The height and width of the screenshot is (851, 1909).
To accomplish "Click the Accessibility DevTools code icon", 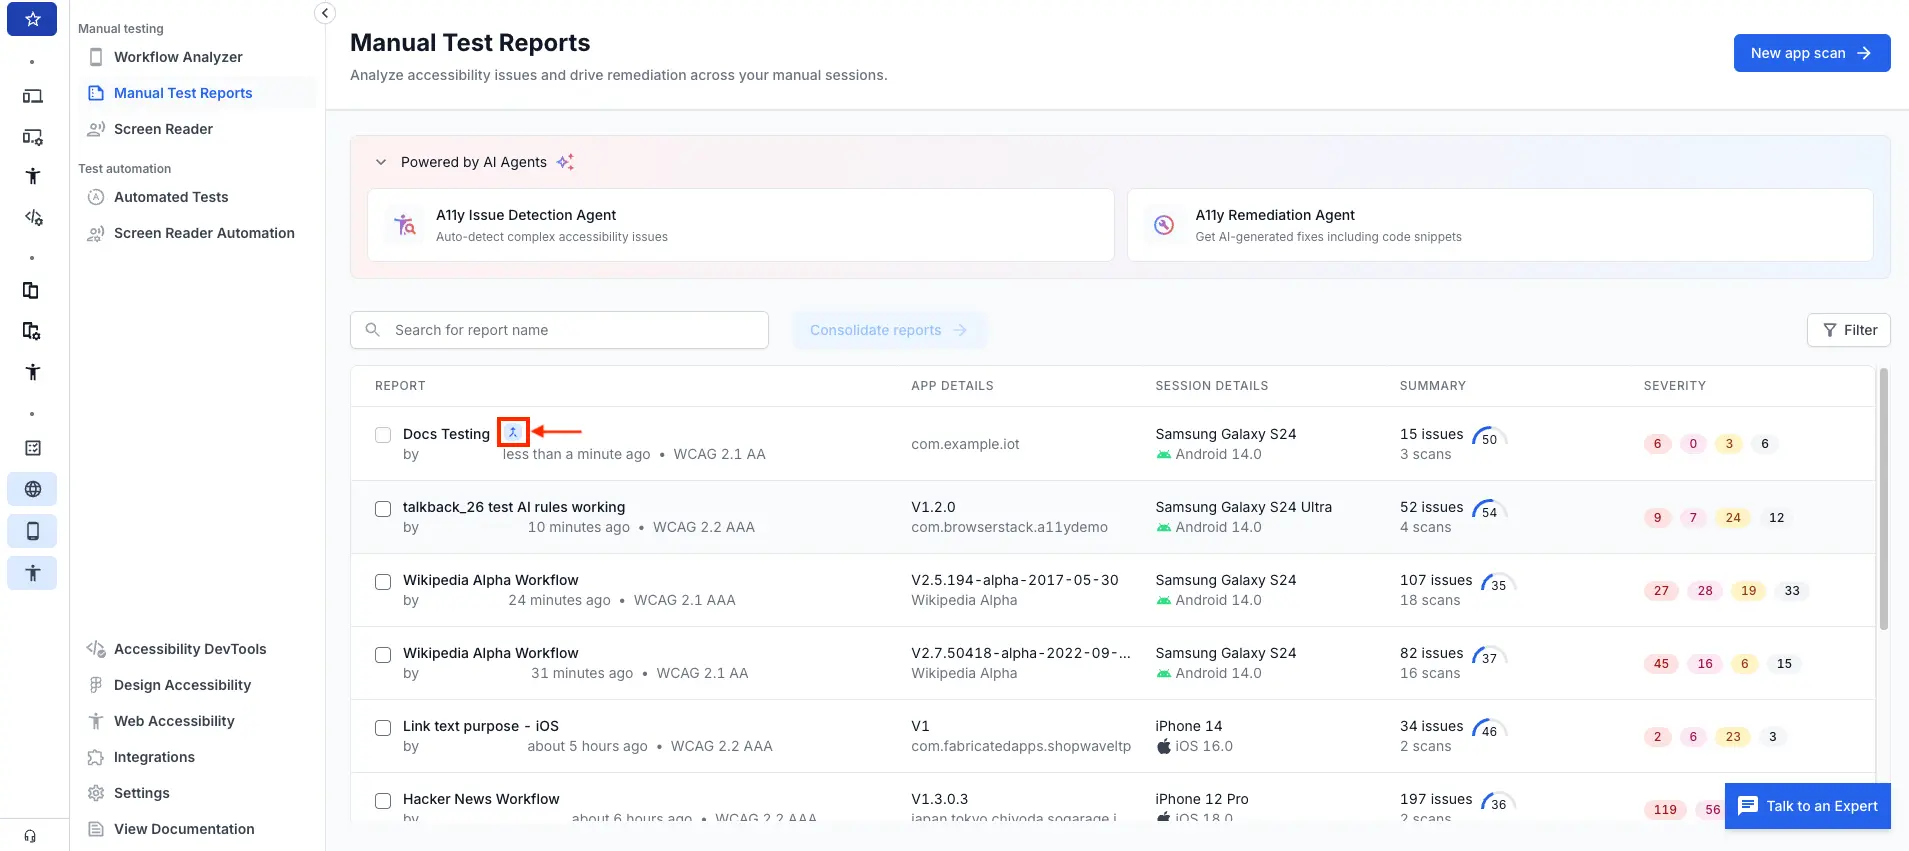I will click(x=96, y=649).
